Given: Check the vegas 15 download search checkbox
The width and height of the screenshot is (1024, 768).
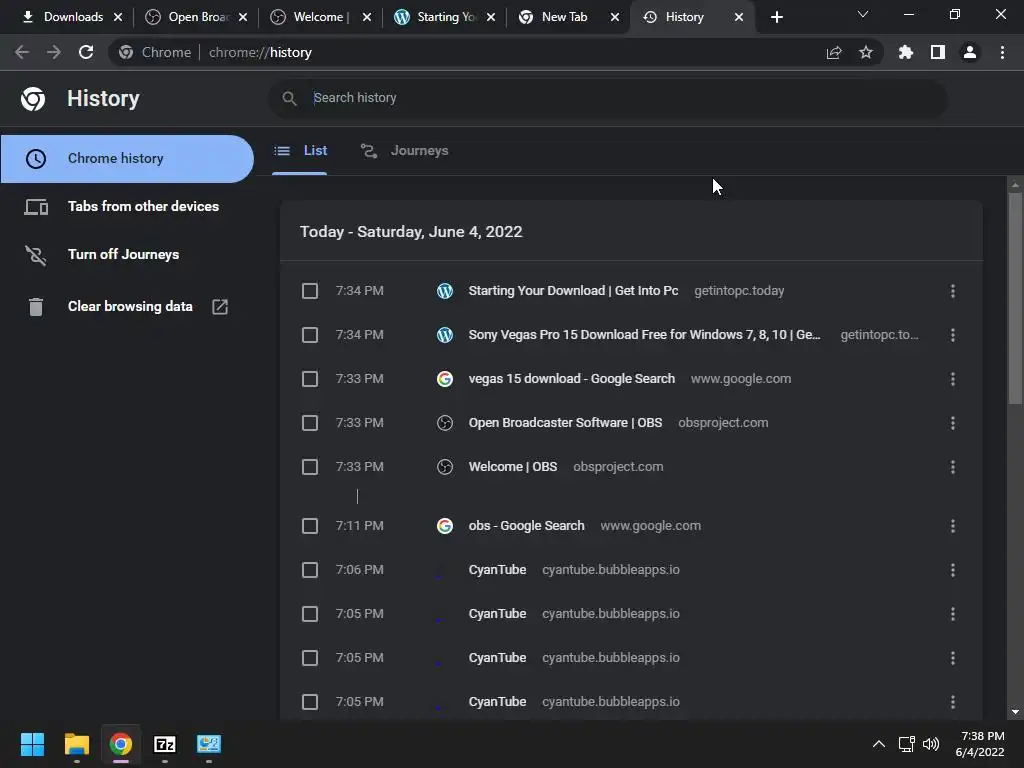Looking at the screenshot, I should tap(310, 379).
